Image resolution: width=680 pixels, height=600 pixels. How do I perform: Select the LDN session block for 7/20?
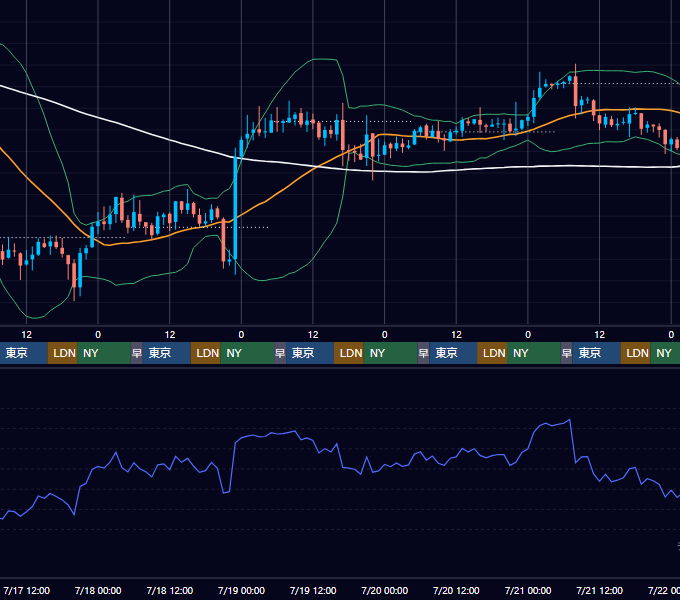492,353
